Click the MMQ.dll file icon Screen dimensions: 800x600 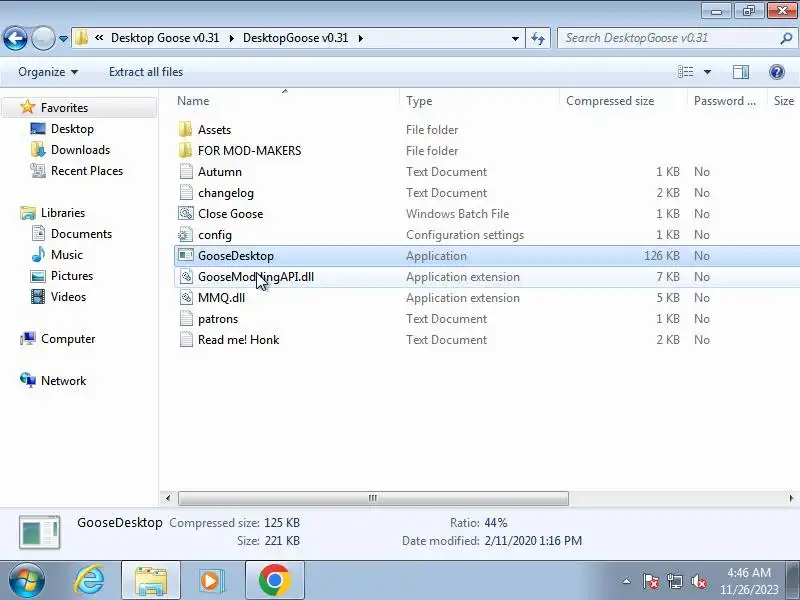[x=186, y=297]
